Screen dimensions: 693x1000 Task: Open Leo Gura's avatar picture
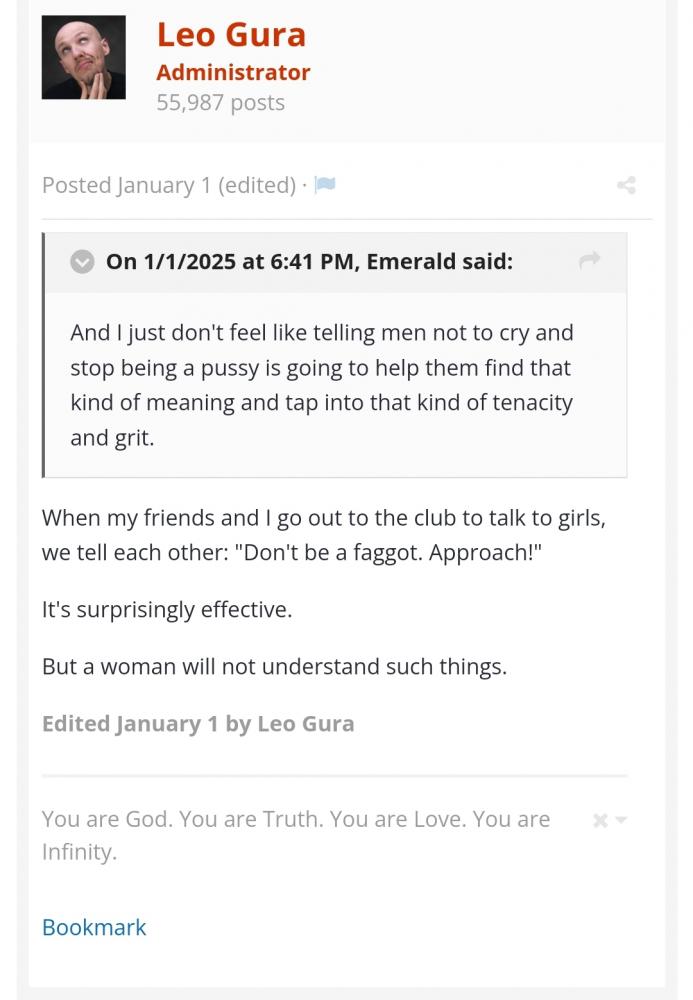tap(84, 57)
